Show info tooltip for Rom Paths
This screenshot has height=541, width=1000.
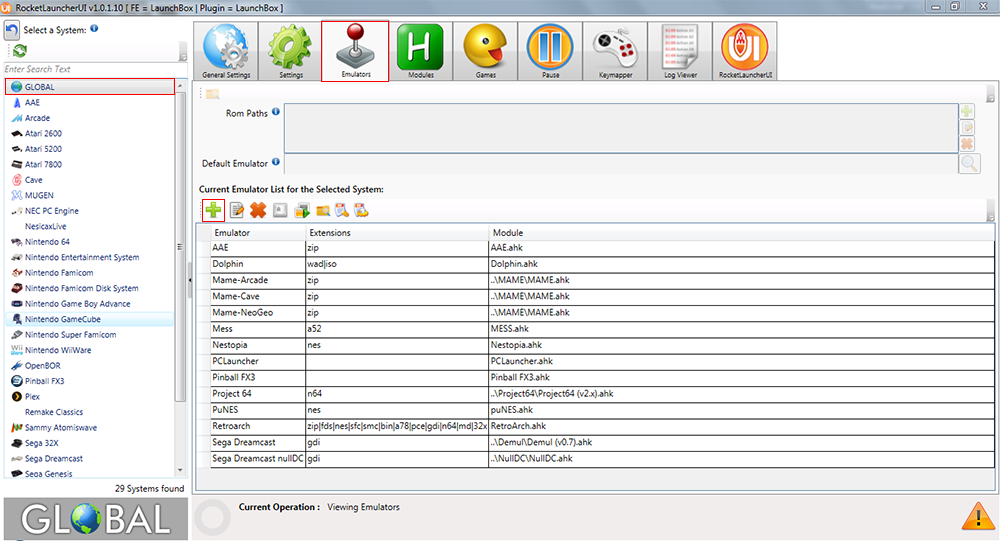tap(276, 112)
